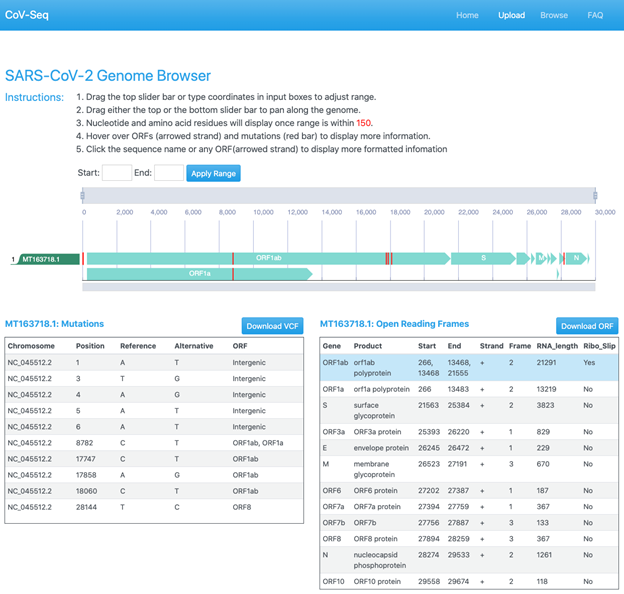The image size is (624, 594).
Task: Click the M gene arrow in track
Action: coord(541,258)
